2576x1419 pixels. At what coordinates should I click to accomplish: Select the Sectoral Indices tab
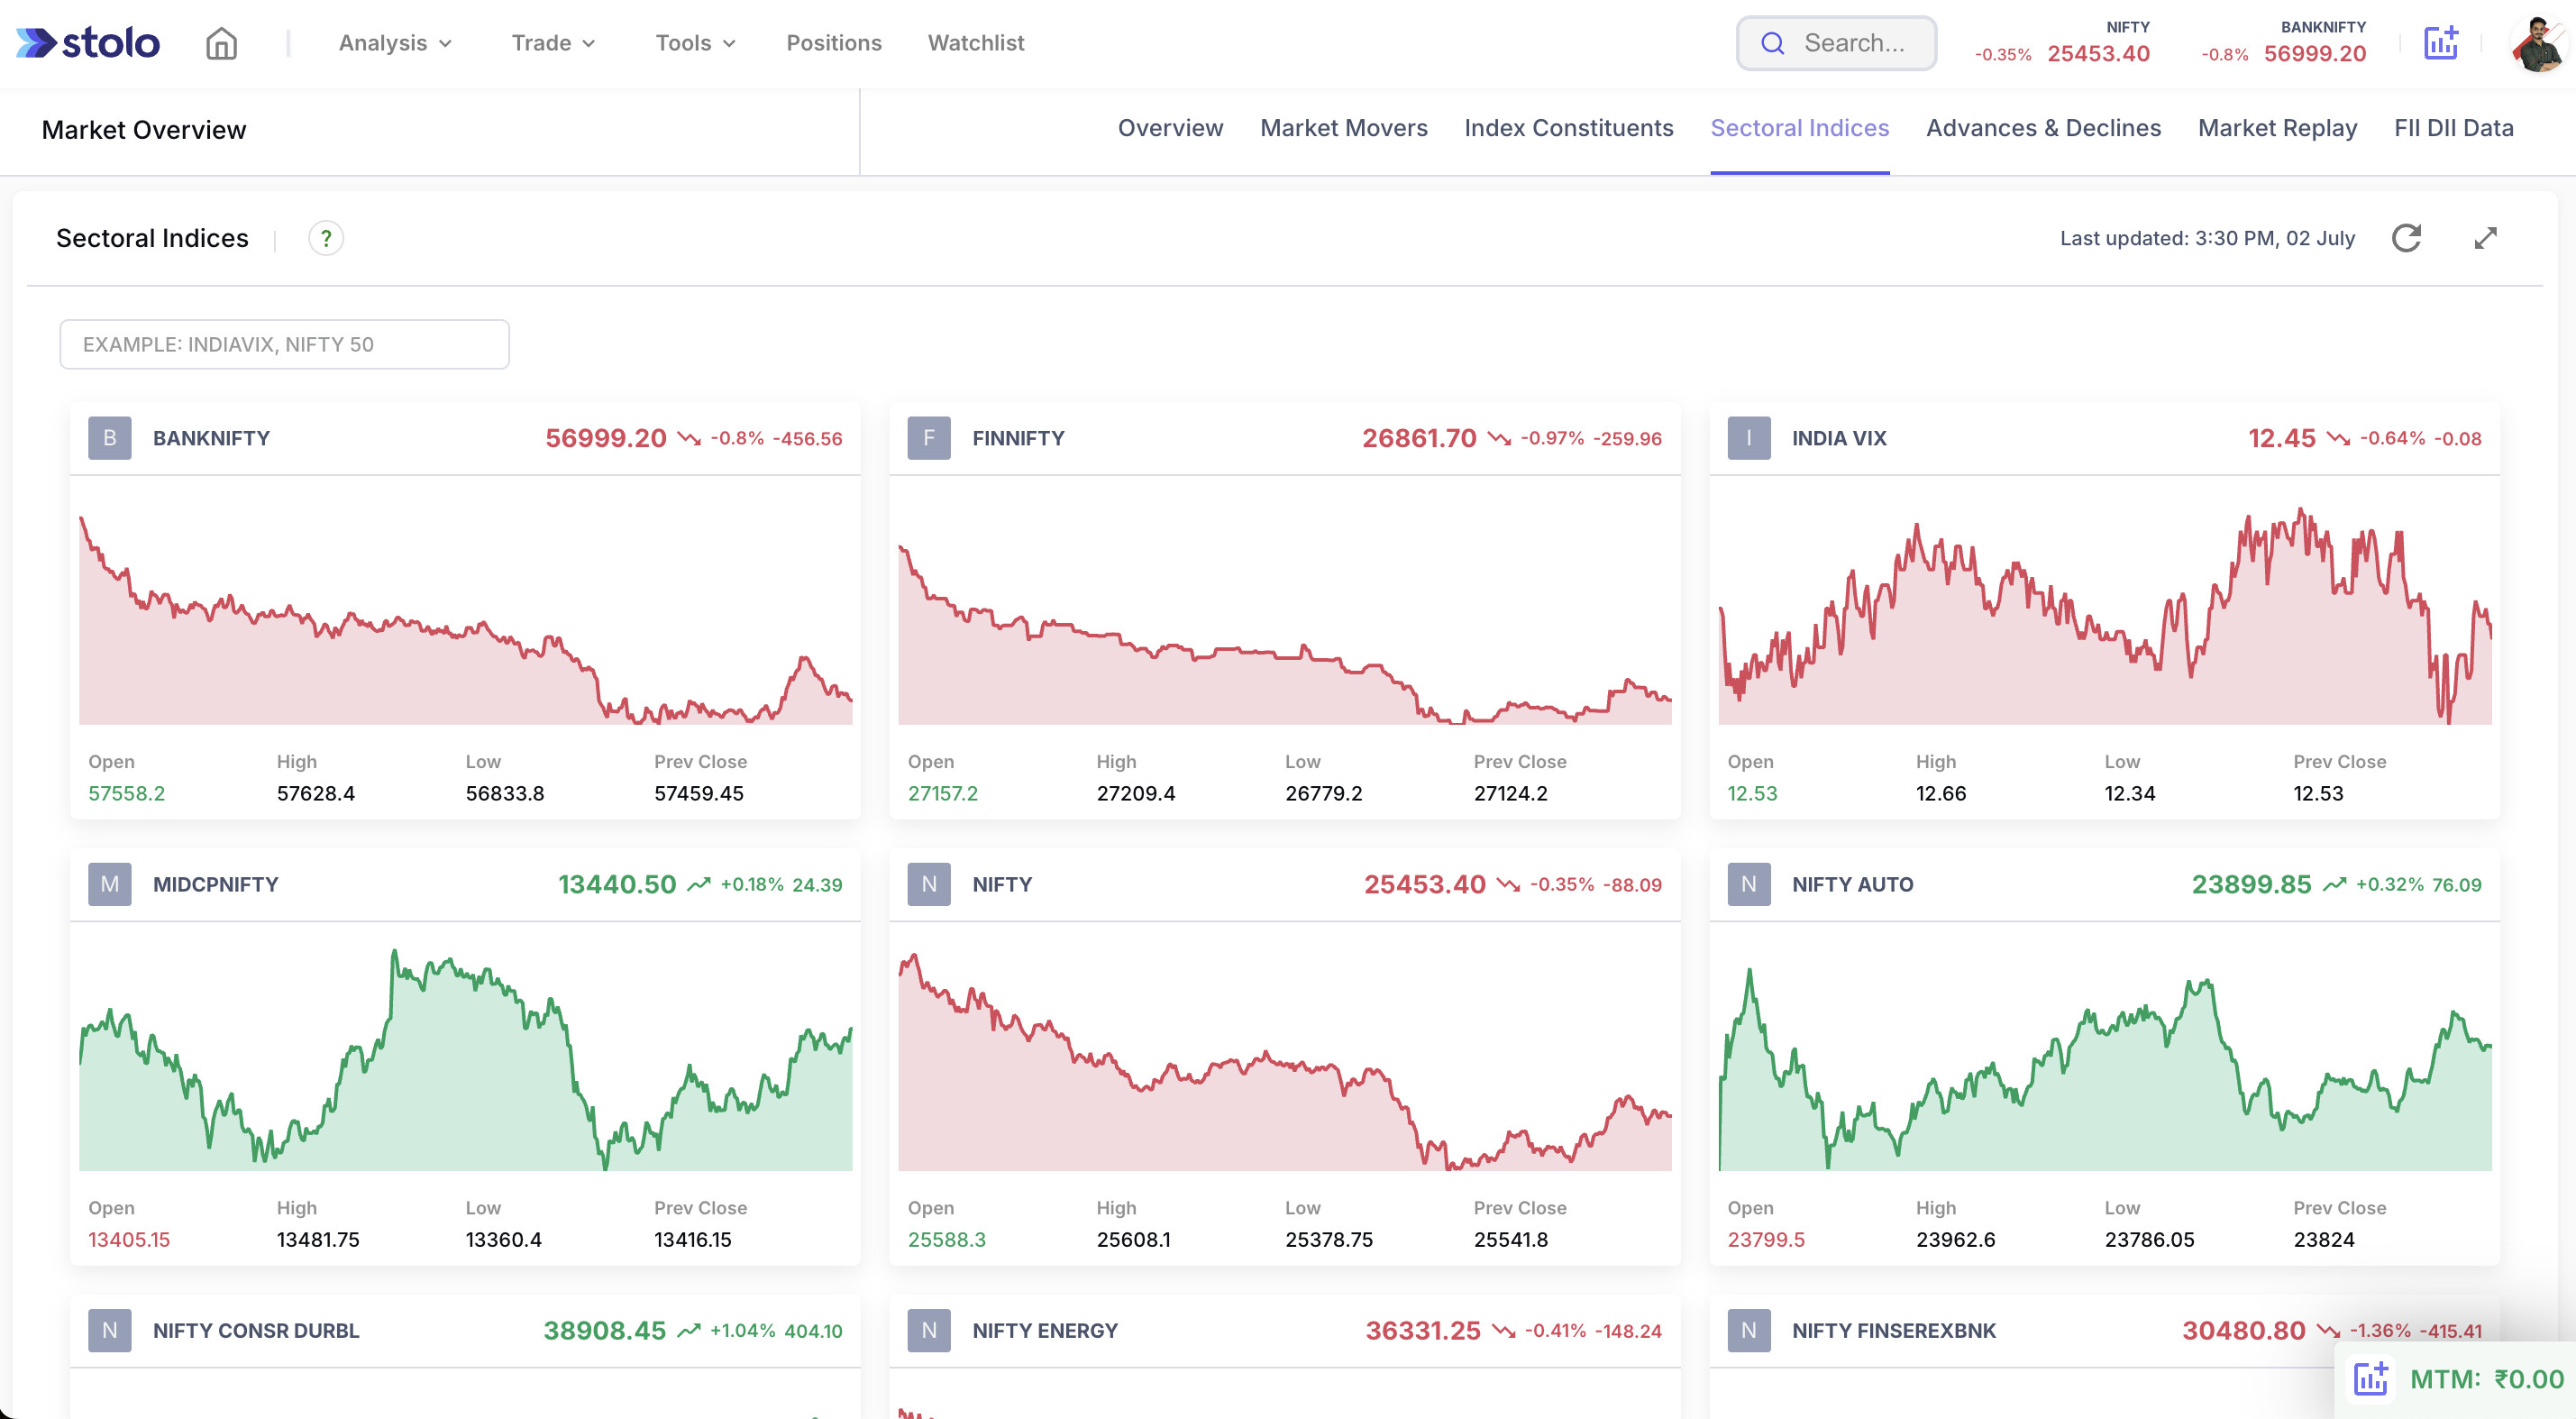point(1799,128)
